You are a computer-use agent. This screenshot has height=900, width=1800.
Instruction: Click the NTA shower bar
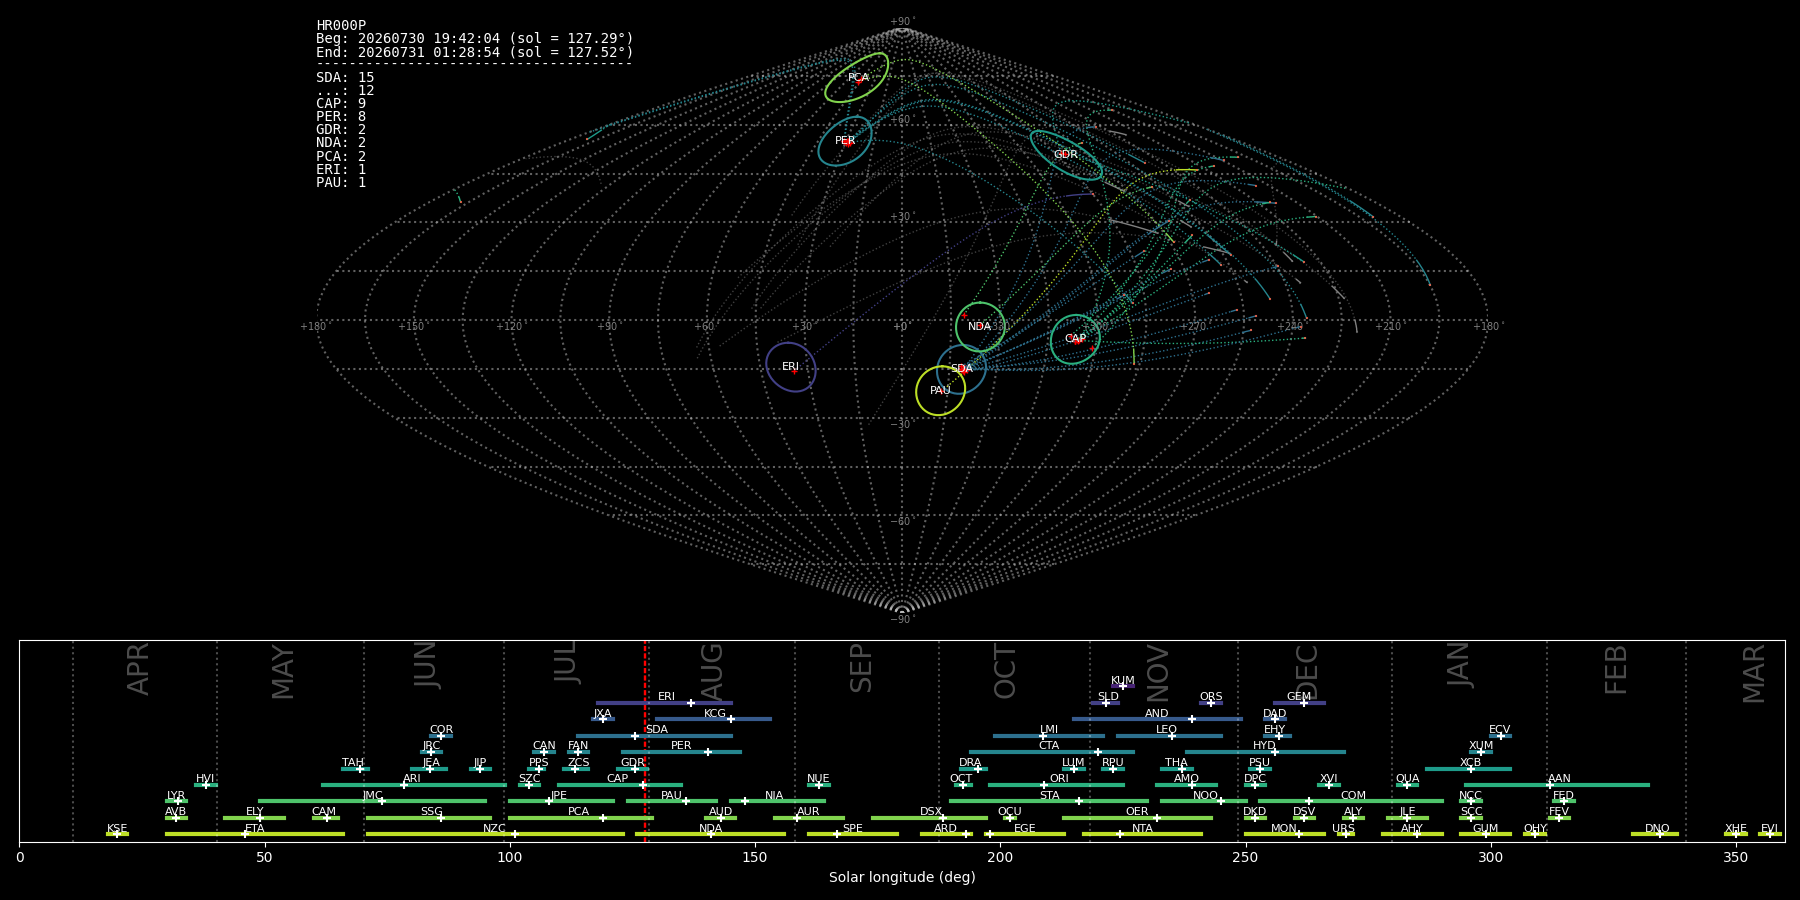click(x=1142, y=834)
